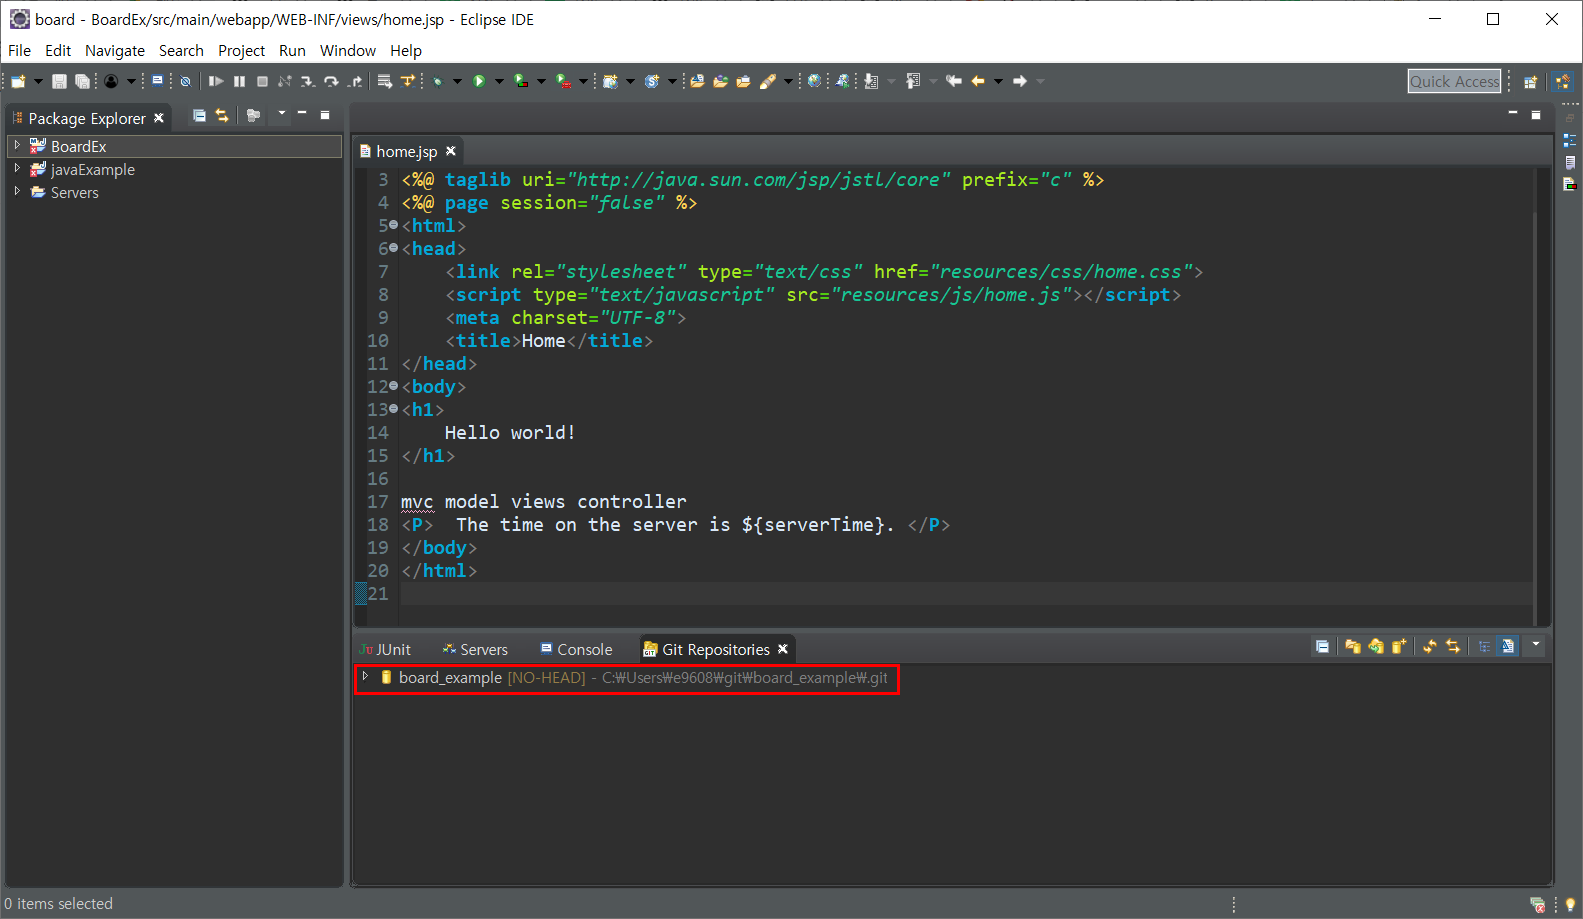Screen dimensions: 1583x919
Task: Open Package Explorer view menu arrow
Action: [x=282, y=114]
